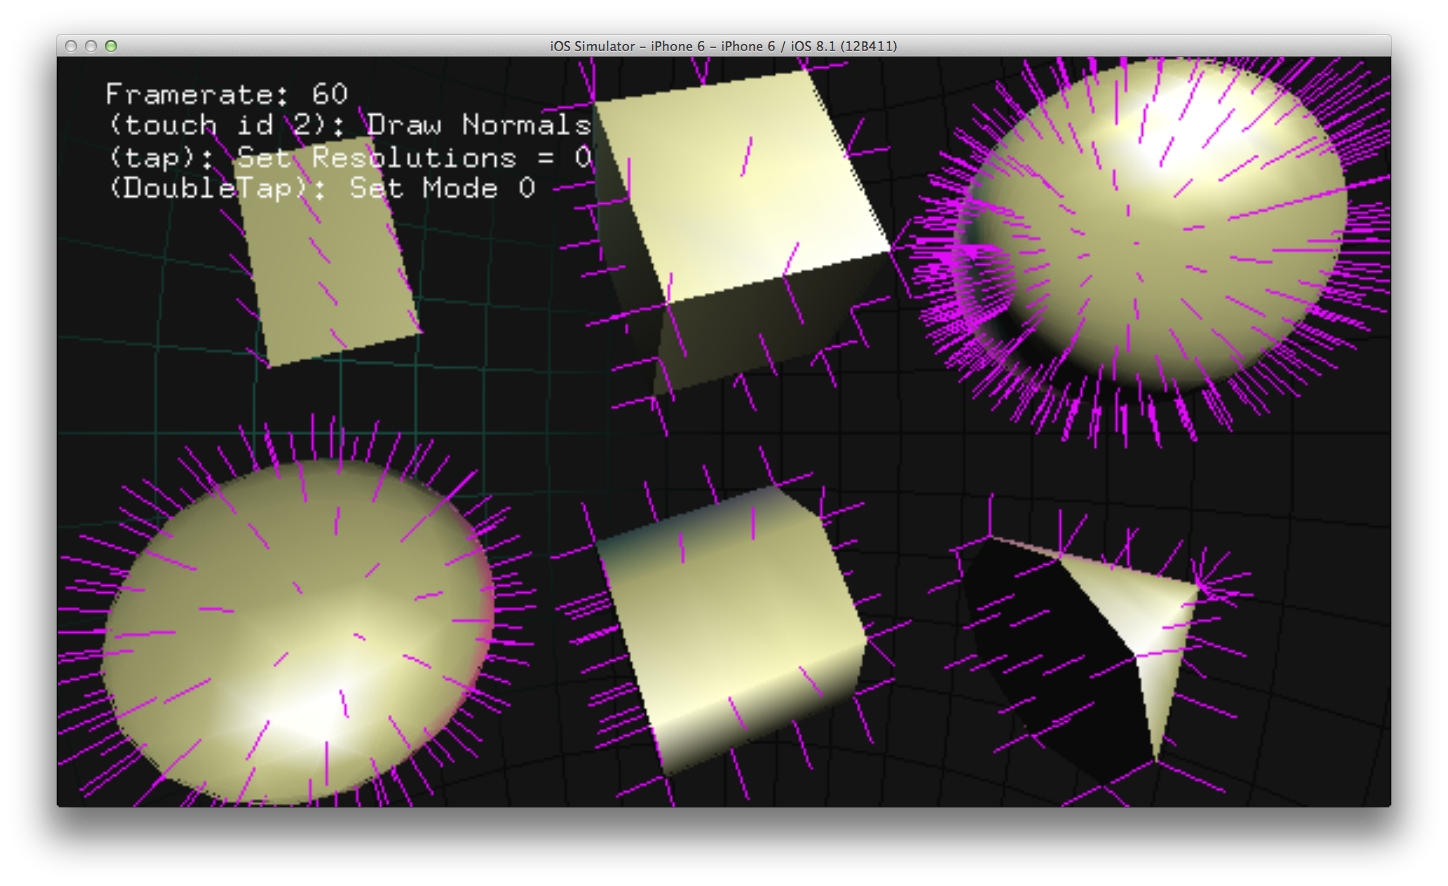Image resolution: width=1448 pixels, height=886 pixels.
Task: Tap the flat tan quad near the HUD text
Action: [330, 270]
